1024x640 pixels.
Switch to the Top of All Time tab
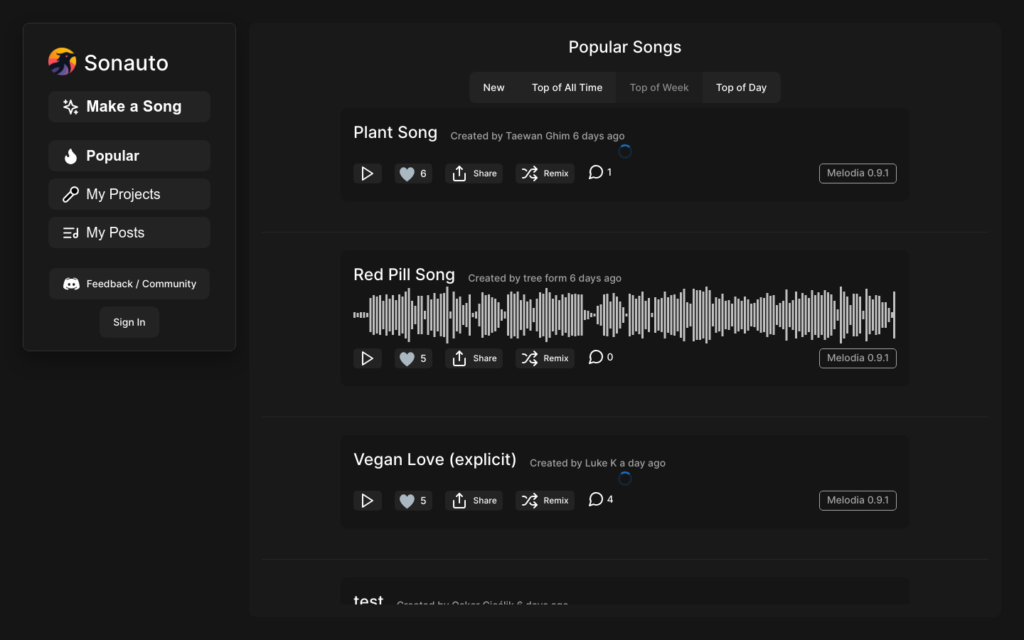(567, 88)
